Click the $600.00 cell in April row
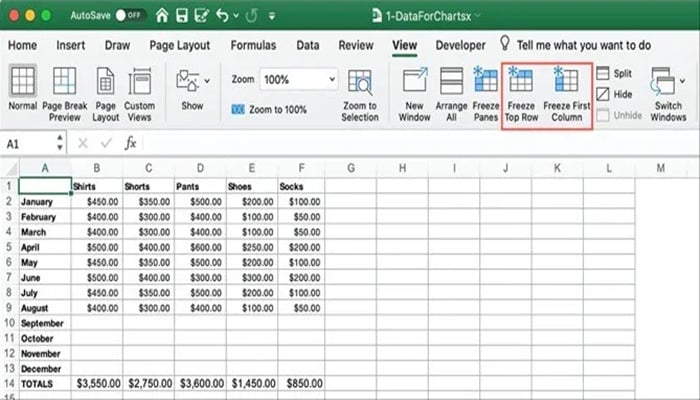 (x=200, y=247)
